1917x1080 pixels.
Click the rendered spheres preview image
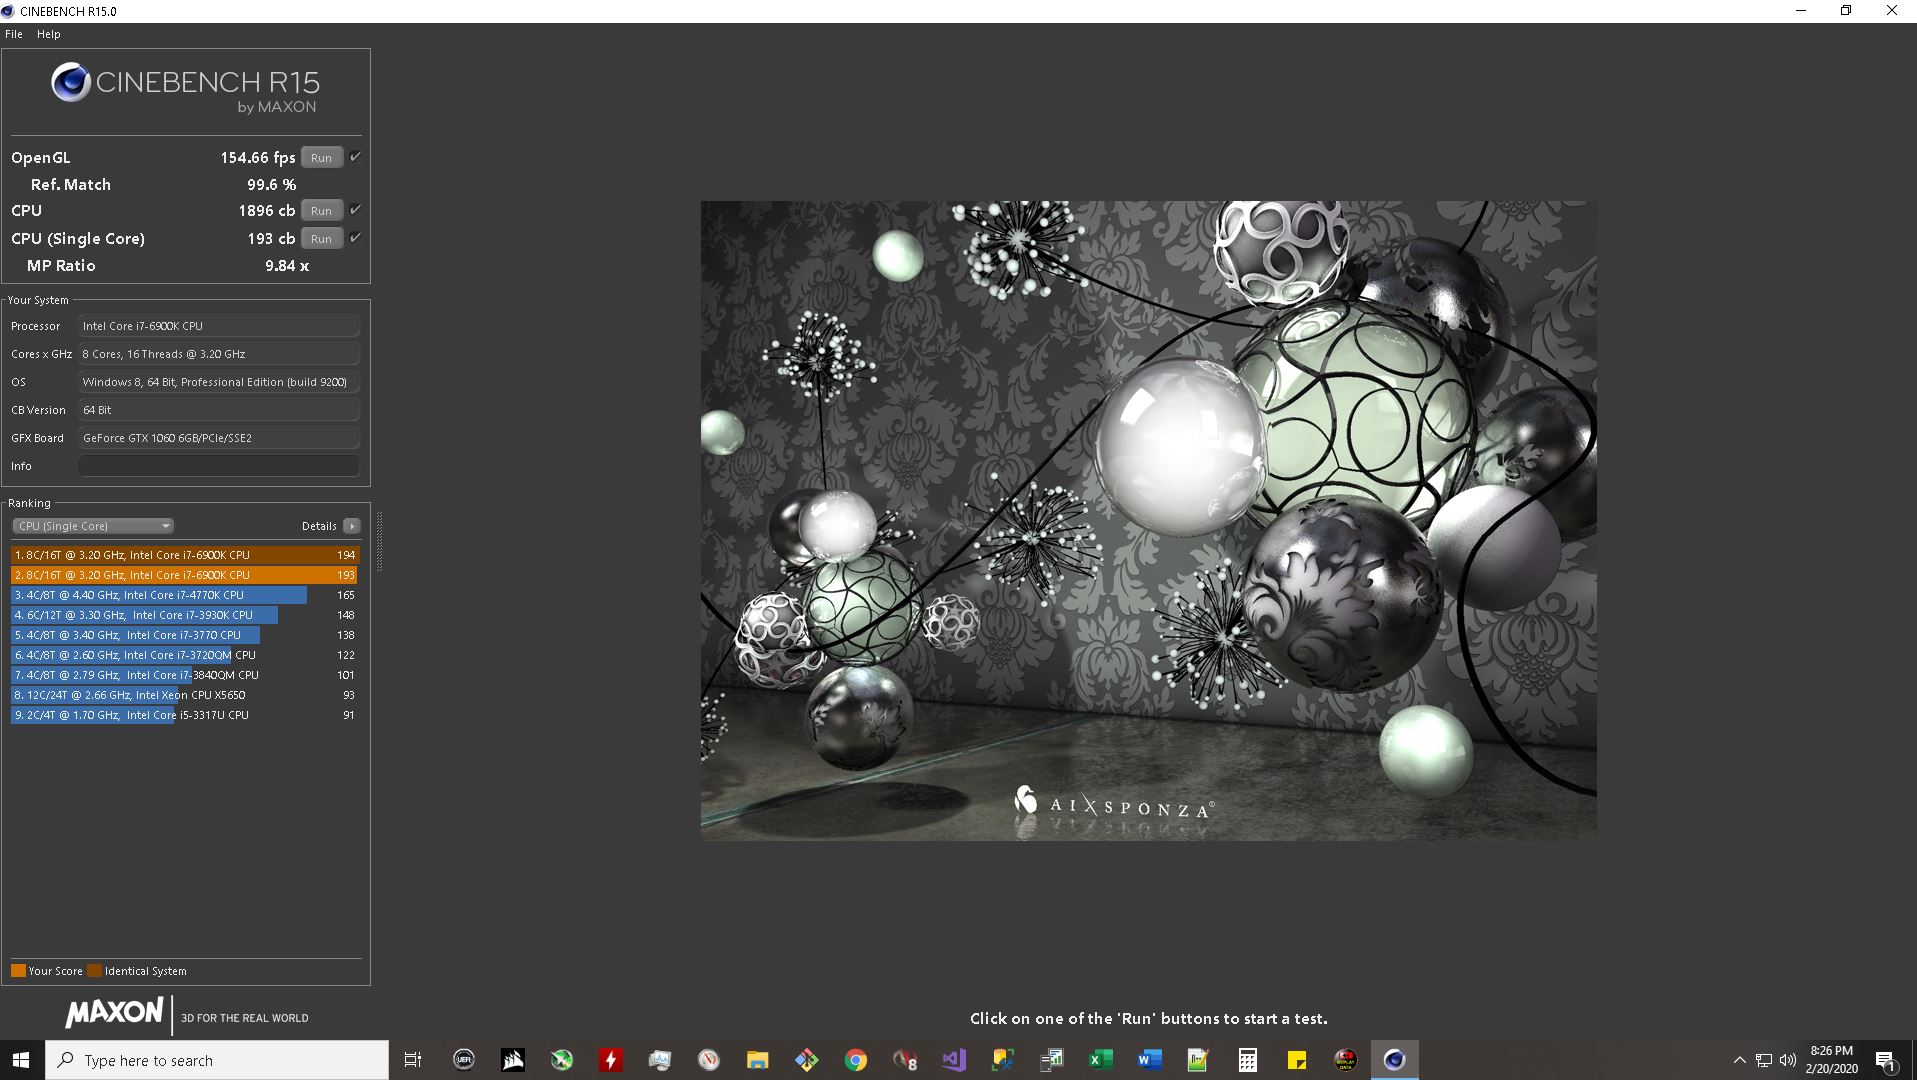[x=1148, y=520]
